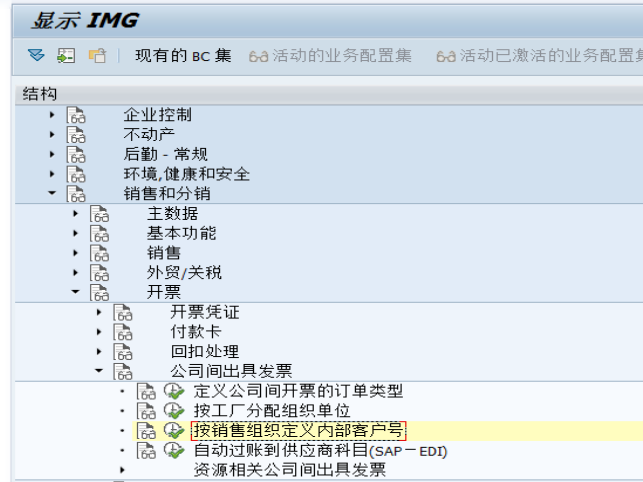This screenshot has width=643, height=482.
Task: Open documentation icon for 定义公司间开票的订单类型
Action: (146, 391)
